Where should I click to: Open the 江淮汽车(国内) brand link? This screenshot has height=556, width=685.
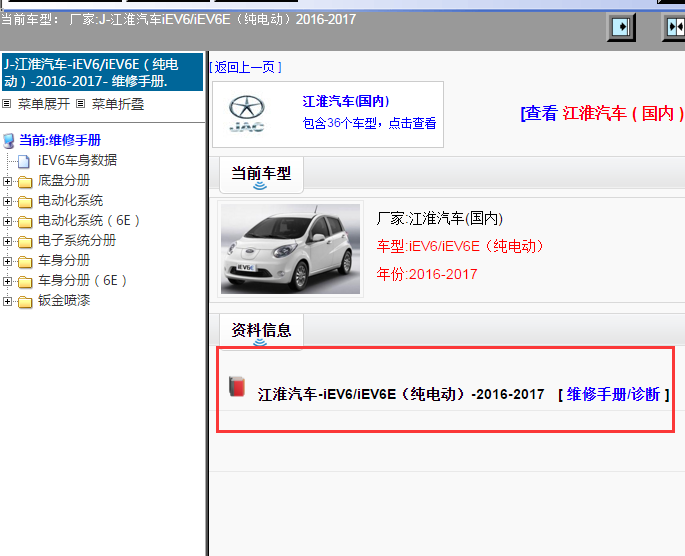click(346, 101)
